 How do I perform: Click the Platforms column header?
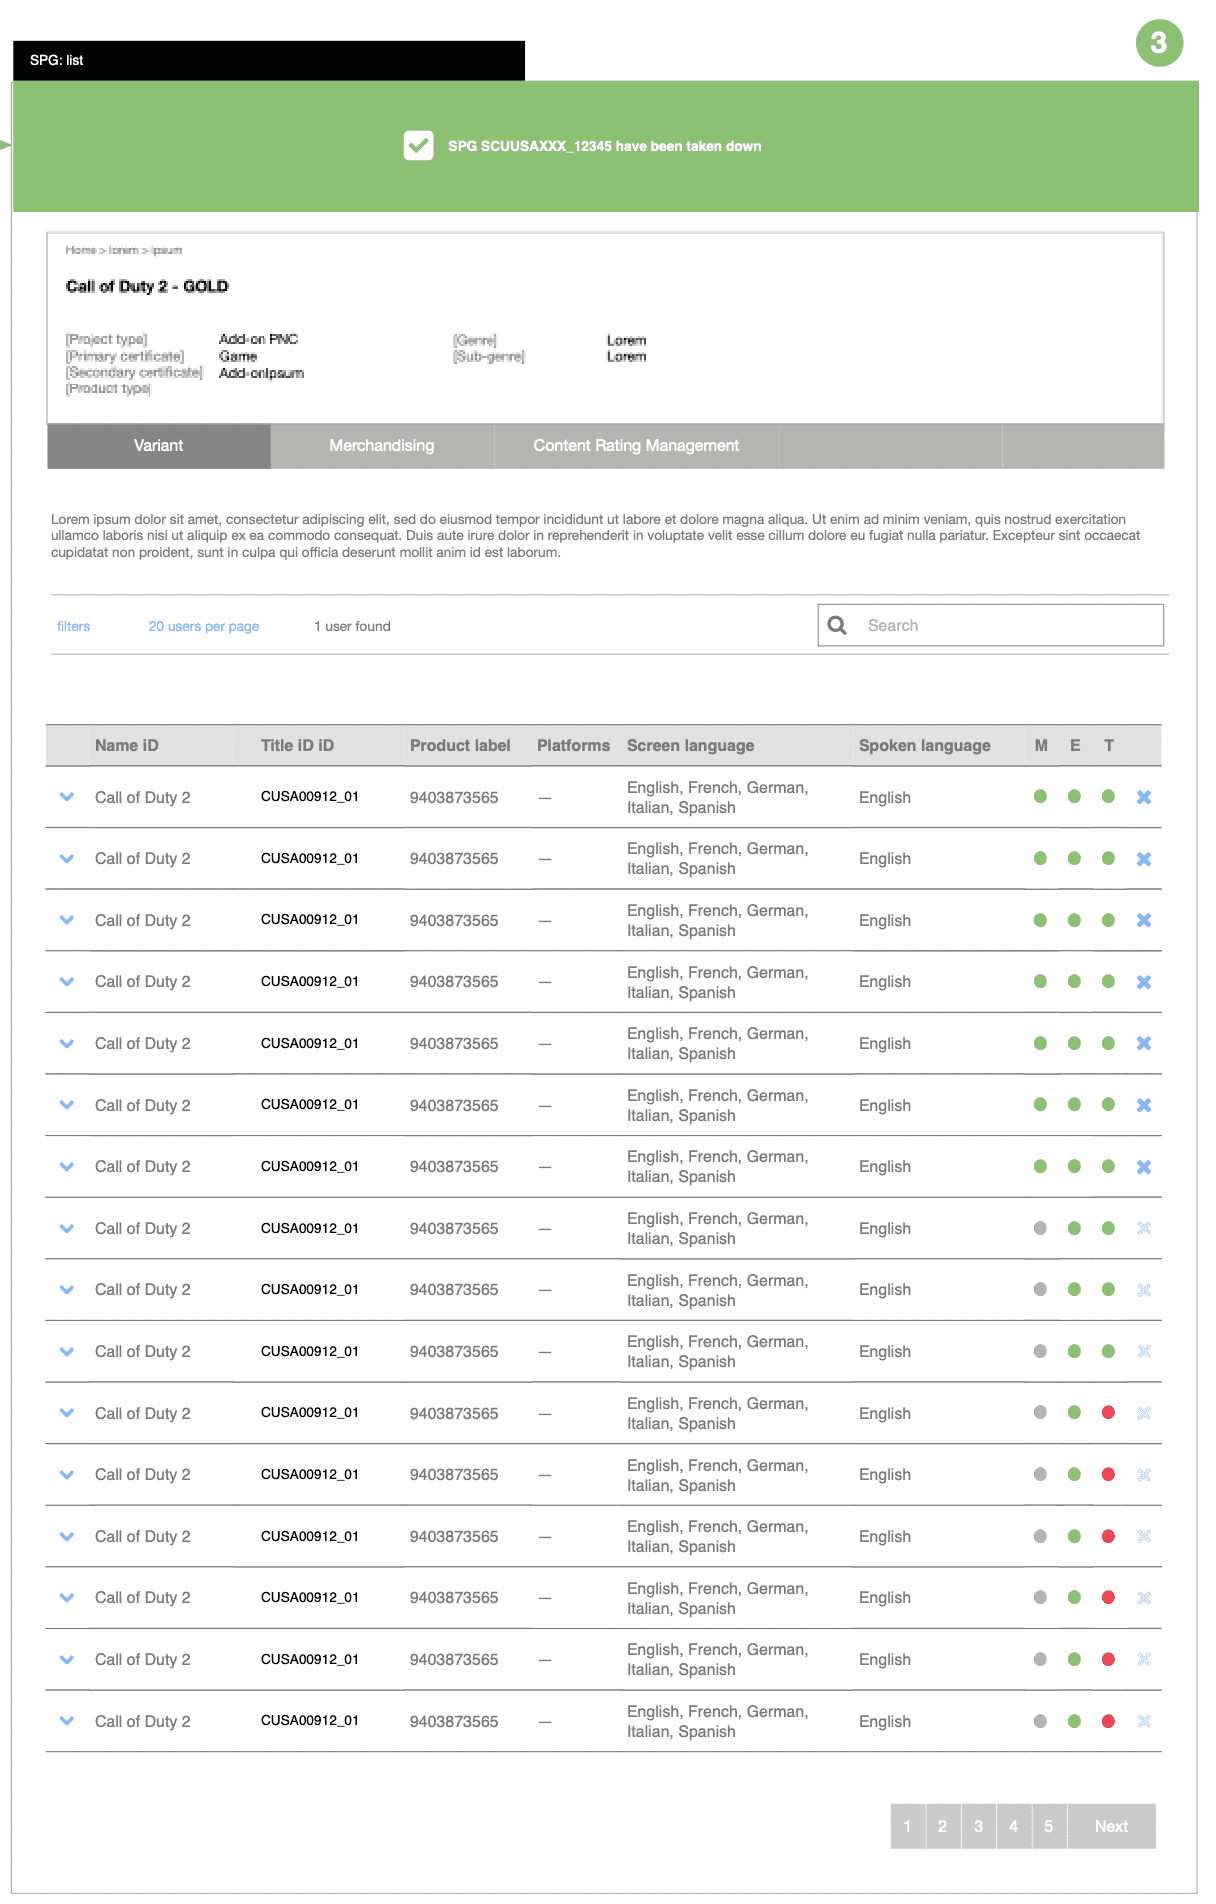(x=573, y=746)
